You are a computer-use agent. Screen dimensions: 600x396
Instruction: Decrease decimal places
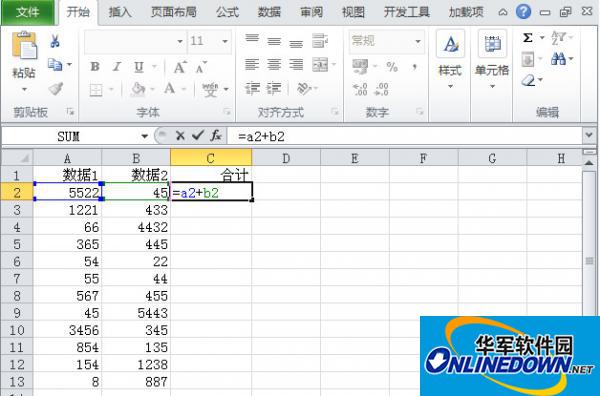point(382,89)
